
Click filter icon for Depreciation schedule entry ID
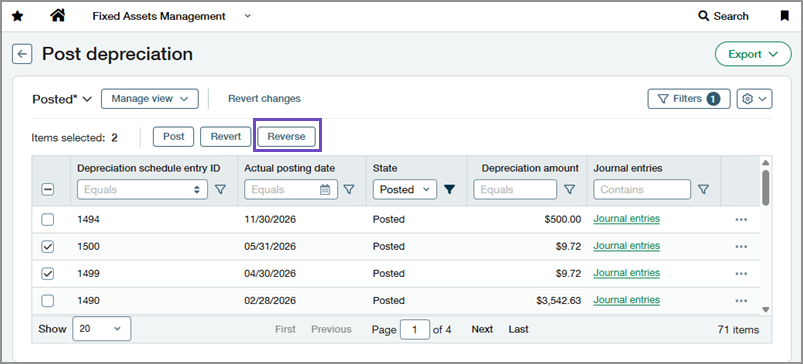220,189
